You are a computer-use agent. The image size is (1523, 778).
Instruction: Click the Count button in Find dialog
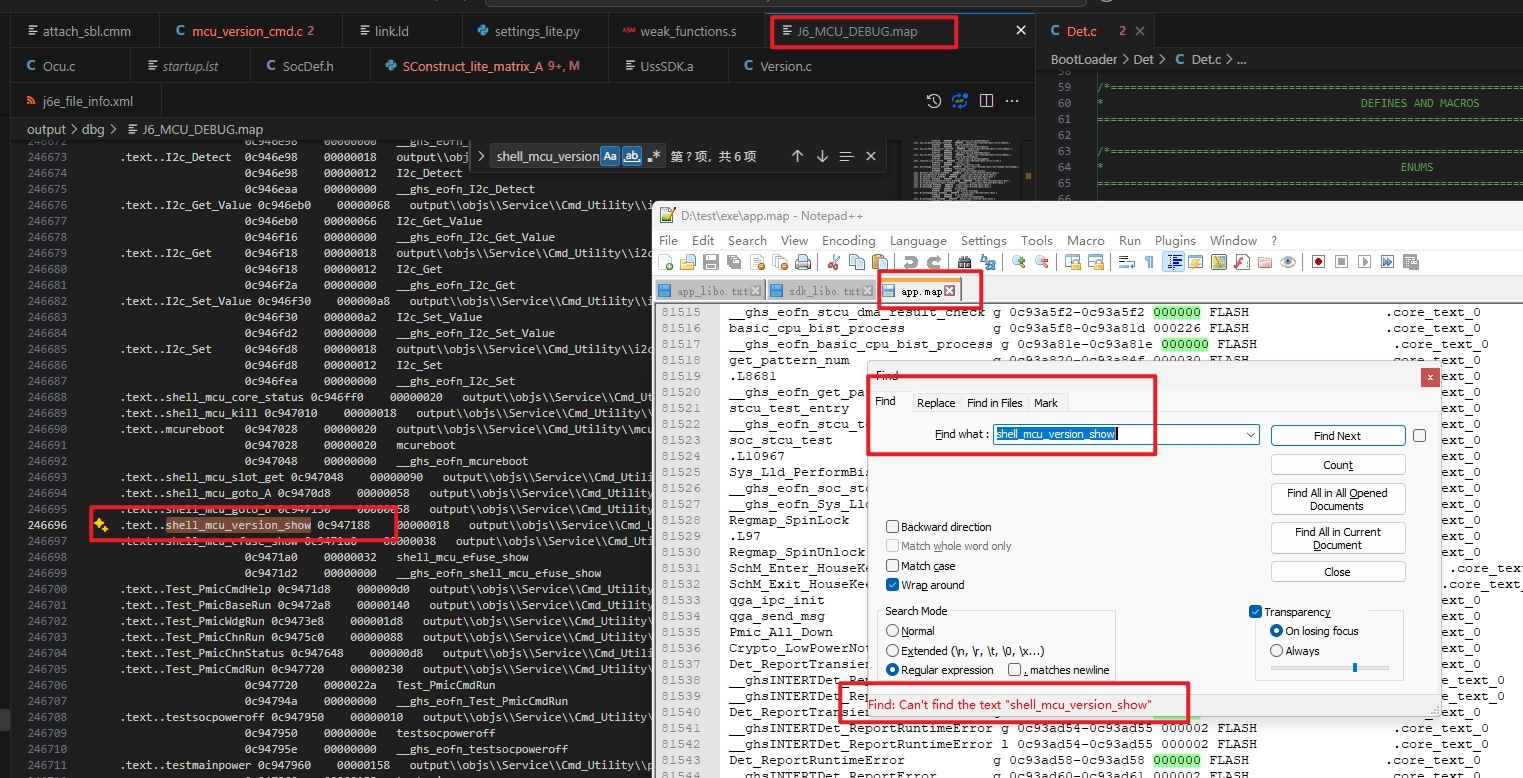1337,465
